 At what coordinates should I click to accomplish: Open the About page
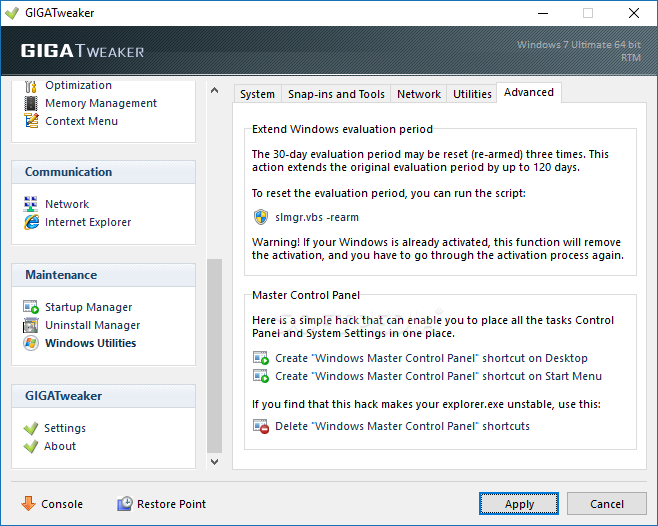60,446
